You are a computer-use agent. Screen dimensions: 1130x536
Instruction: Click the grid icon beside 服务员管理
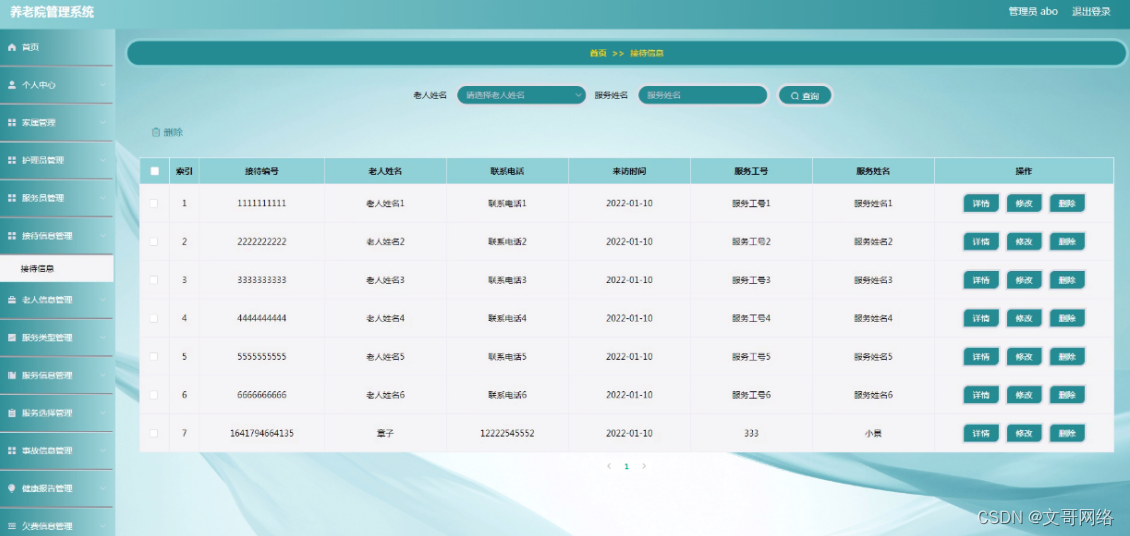tap(12, 198)
